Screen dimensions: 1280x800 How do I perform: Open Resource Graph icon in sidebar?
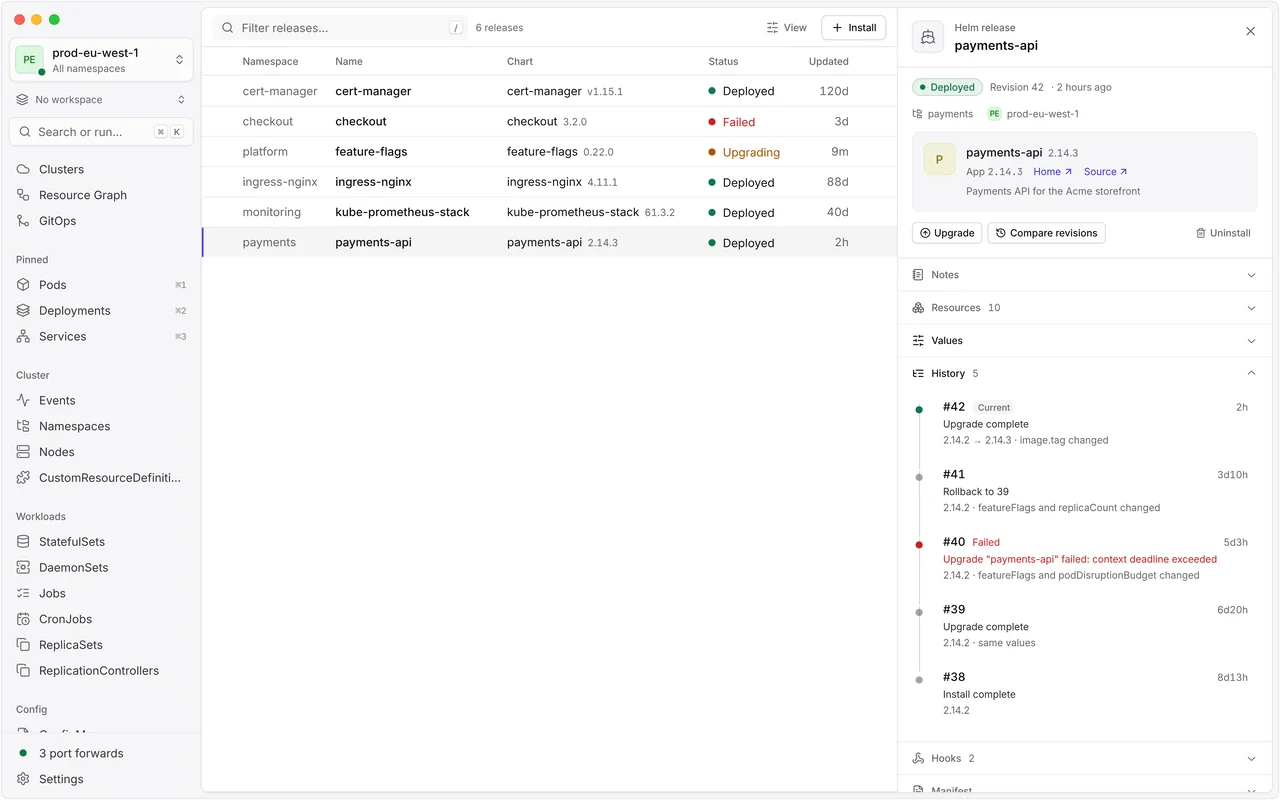[23, 195]
